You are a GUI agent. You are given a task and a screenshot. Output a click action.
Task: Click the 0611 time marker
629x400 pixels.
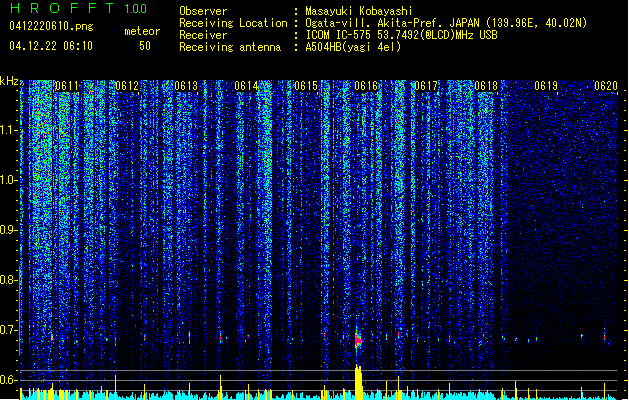(x=67, y=86)
